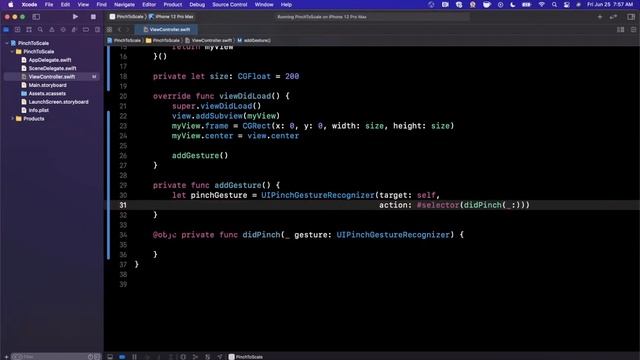Click Simulate Location arrow icon
This screenshot has height=360, width=640.
click(x=220, y=357)
